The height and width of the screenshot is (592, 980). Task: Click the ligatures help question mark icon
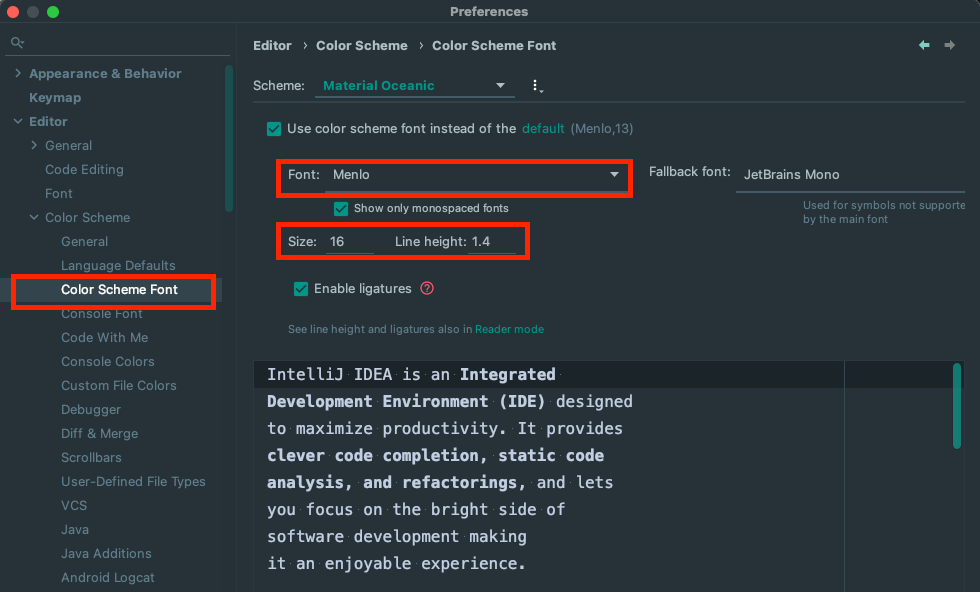click(427, 289)
